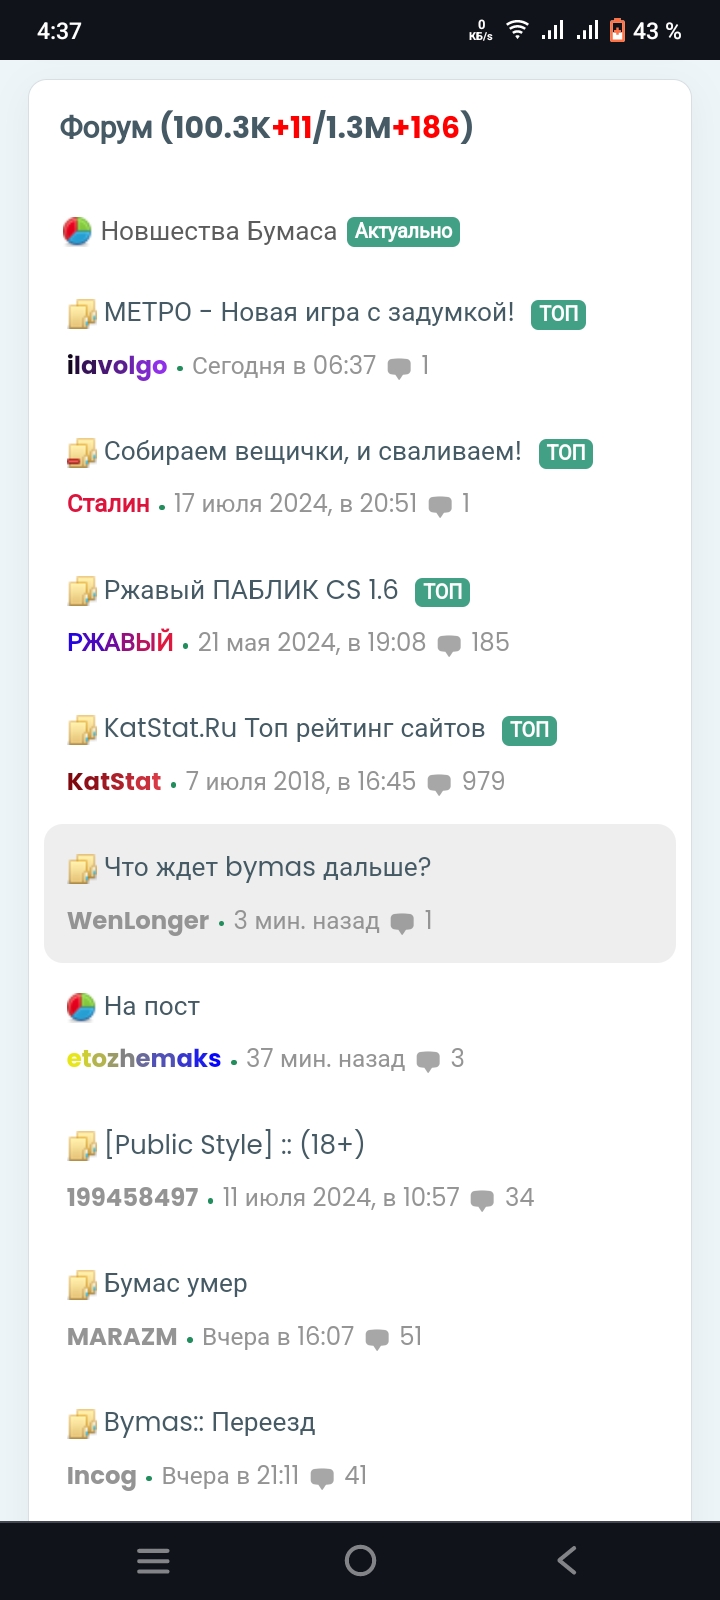The width and height of the screenshot is (720, 1600).
Task: Click the Актуально badge
Action: tap(403, 232)
